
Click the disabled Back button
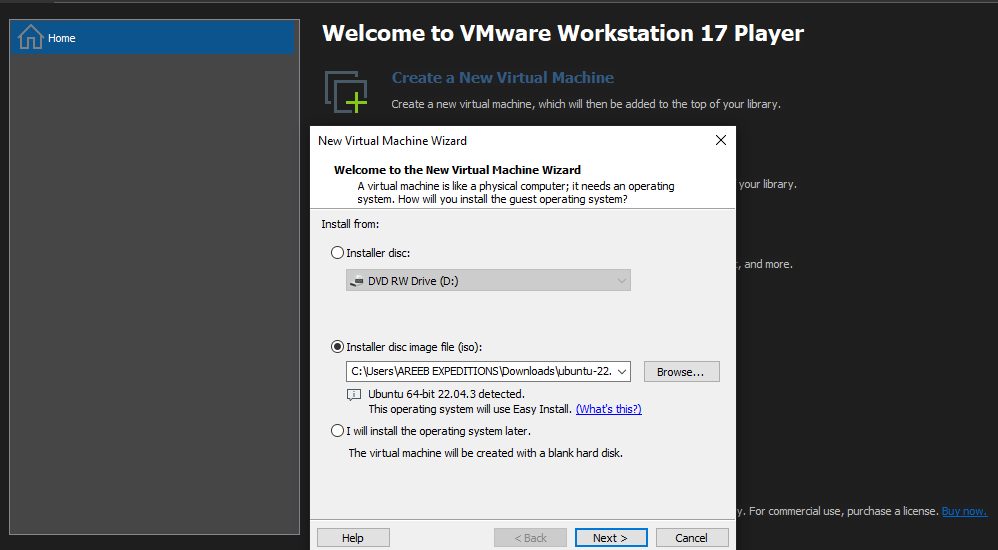pos(530,538)
